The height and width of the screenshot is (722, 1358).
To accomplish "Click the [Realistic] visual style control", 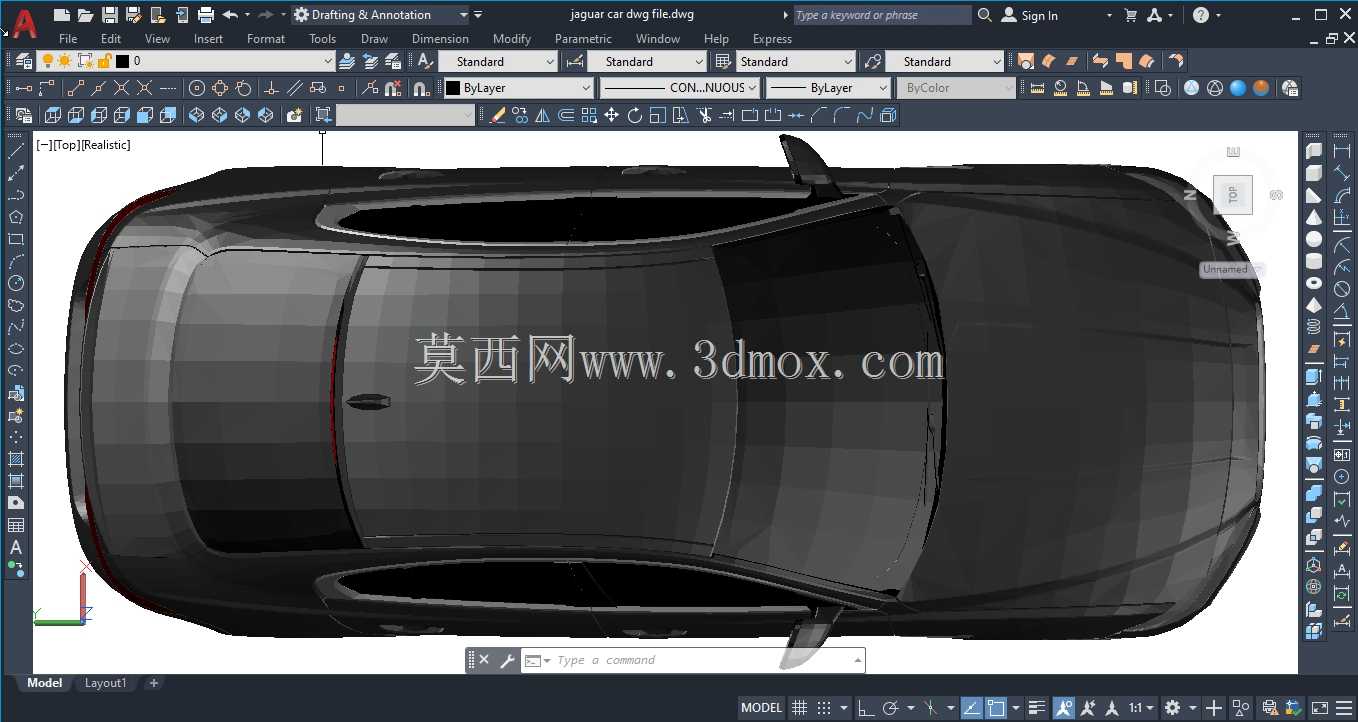I will (106, 145).
